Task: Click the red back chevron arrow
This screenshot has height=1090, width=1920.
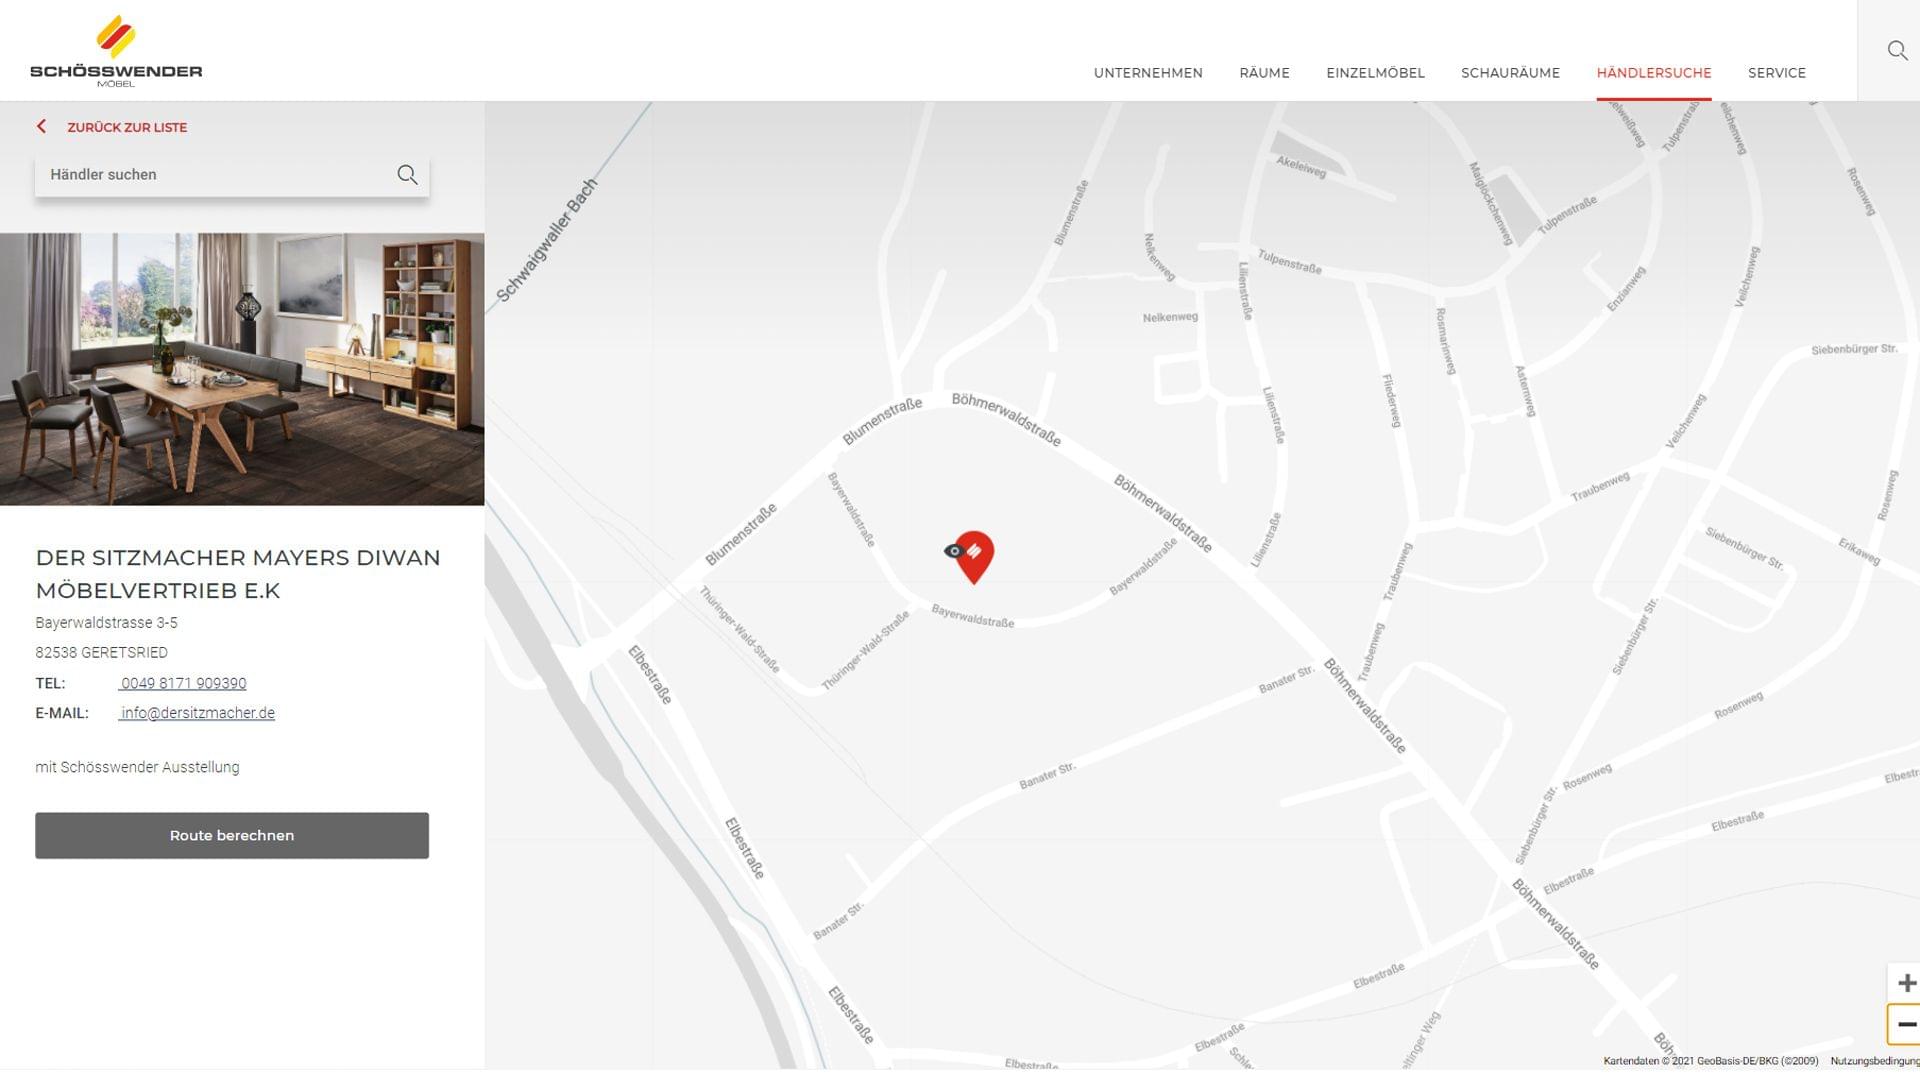Action: [x=41, y=127]
